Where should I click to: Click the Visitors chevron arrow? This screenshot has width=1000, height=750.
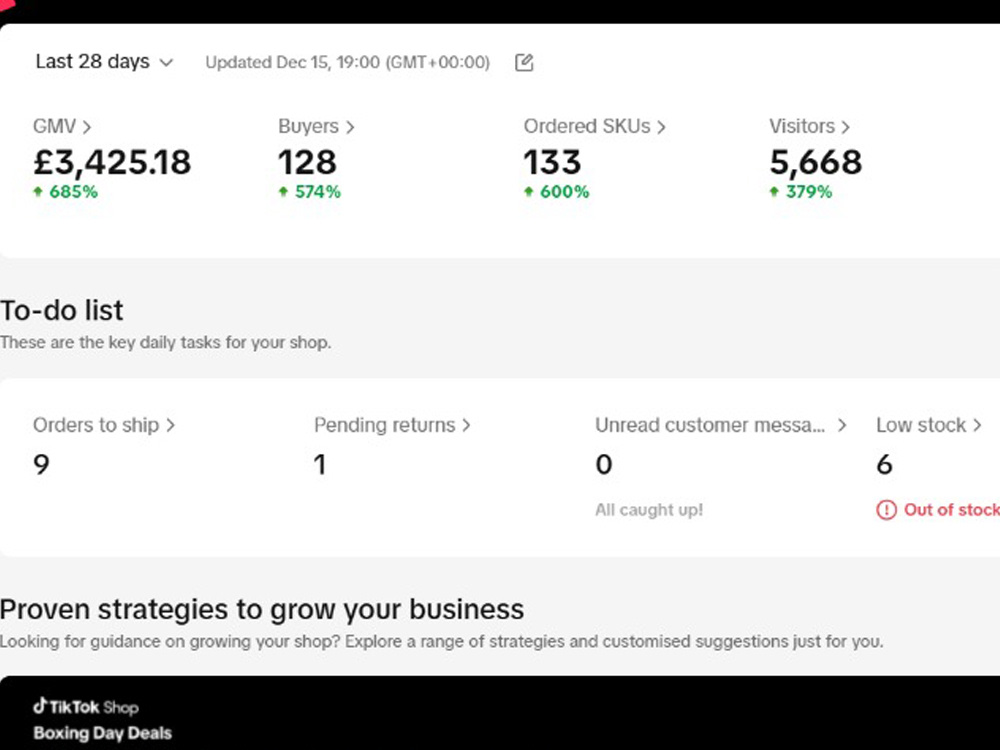pos(845,127)
